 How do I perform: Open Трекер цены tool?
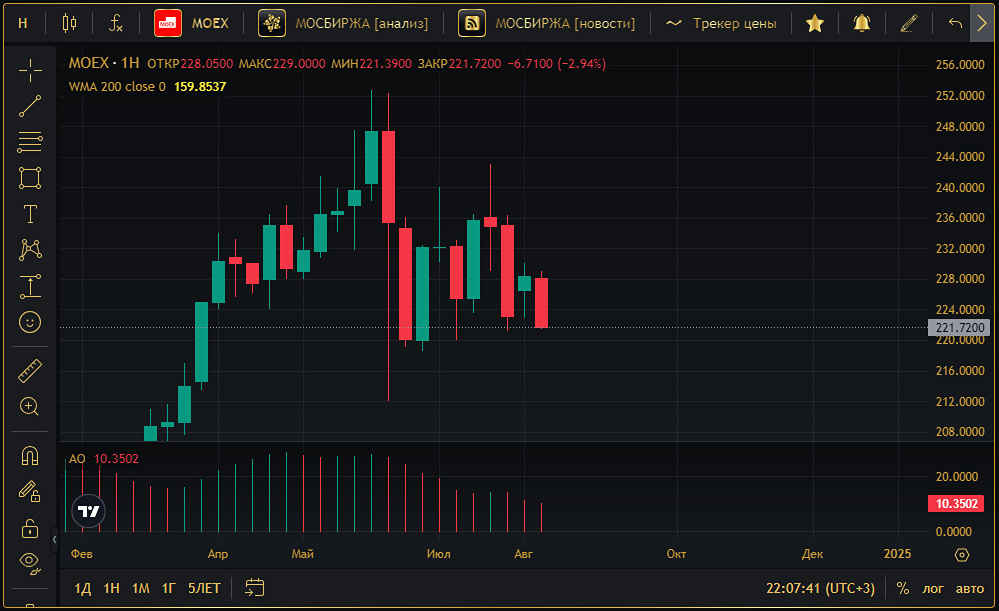(x=721, y=24)
